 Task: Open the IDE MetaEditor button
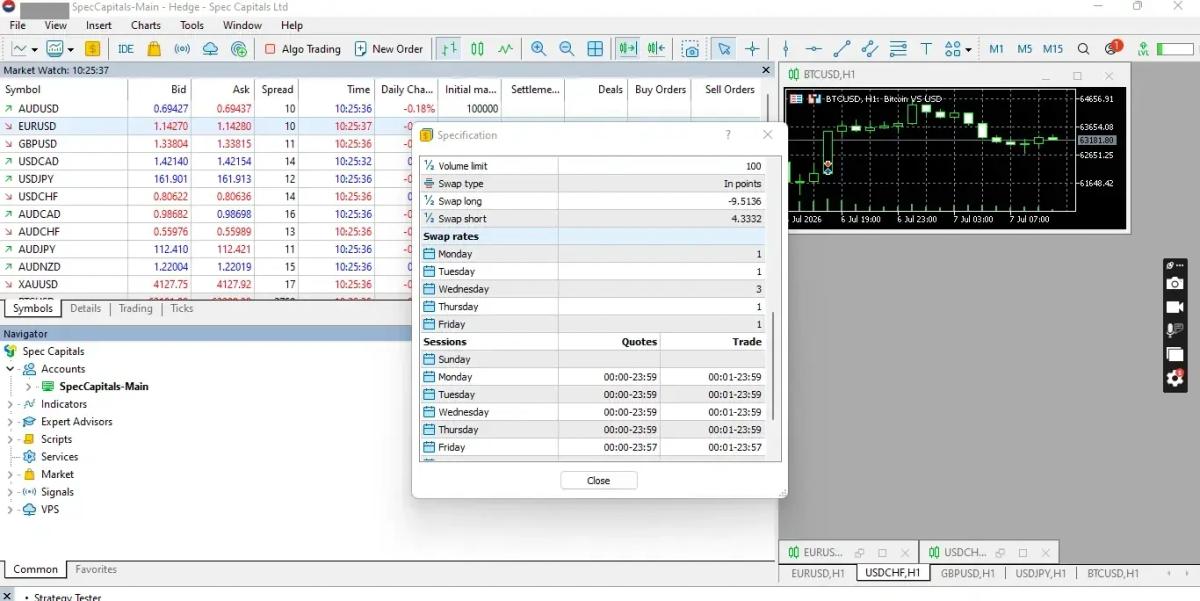coord(126,48)
